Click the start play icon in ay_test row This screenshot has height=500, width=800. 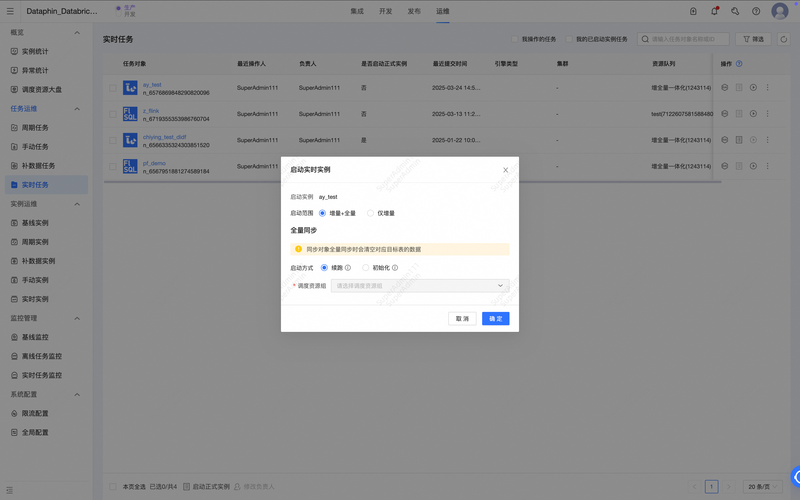pyautogui.click(x=753, y=88)
